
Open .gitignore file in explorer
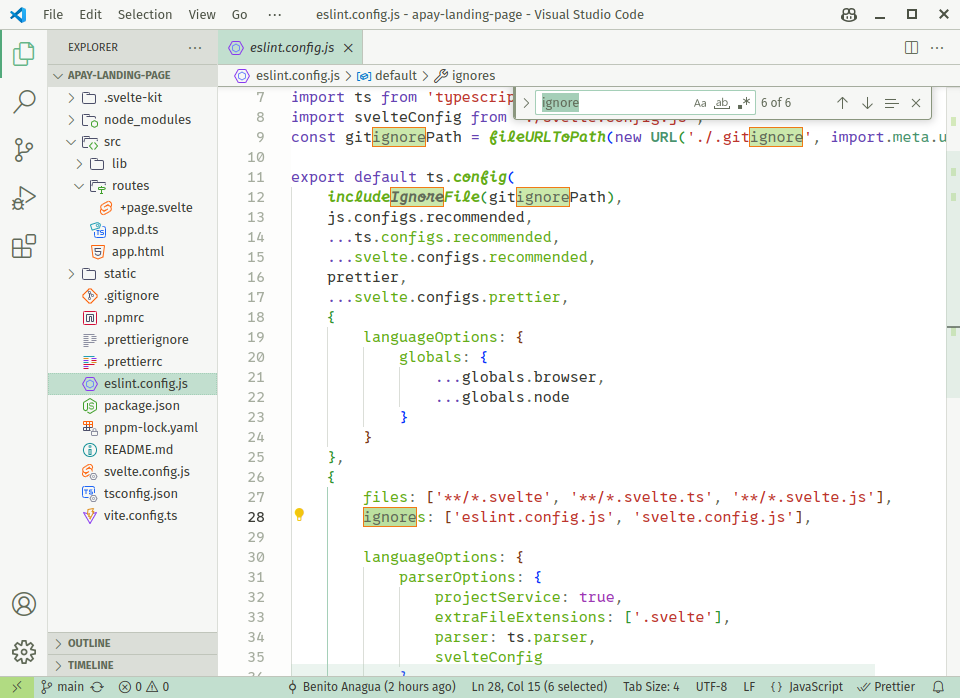(132, 296)
